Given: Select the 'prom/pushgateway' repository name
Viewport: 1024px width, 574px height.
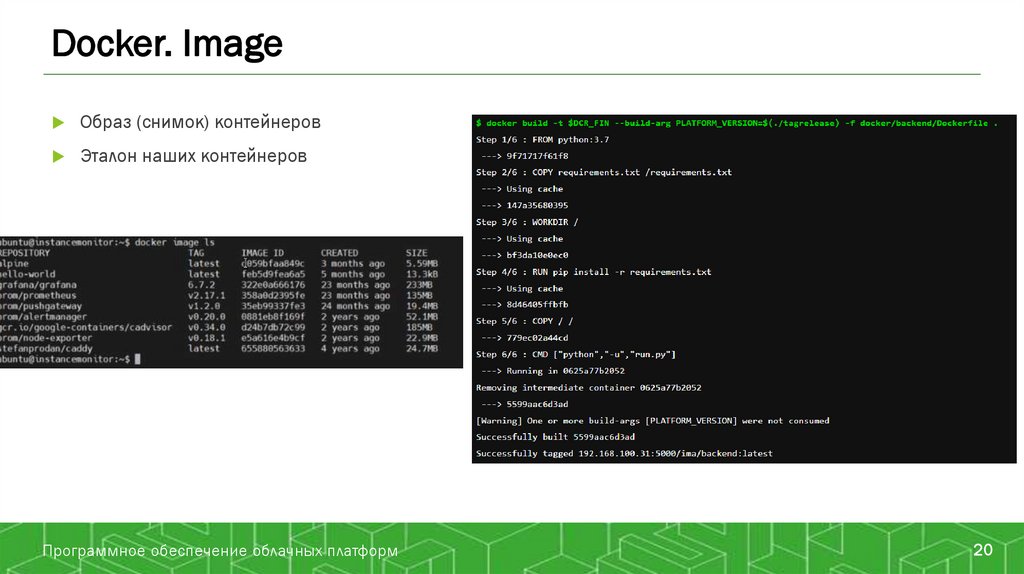Looking at the screenshot, I should [x=40, y=306].
